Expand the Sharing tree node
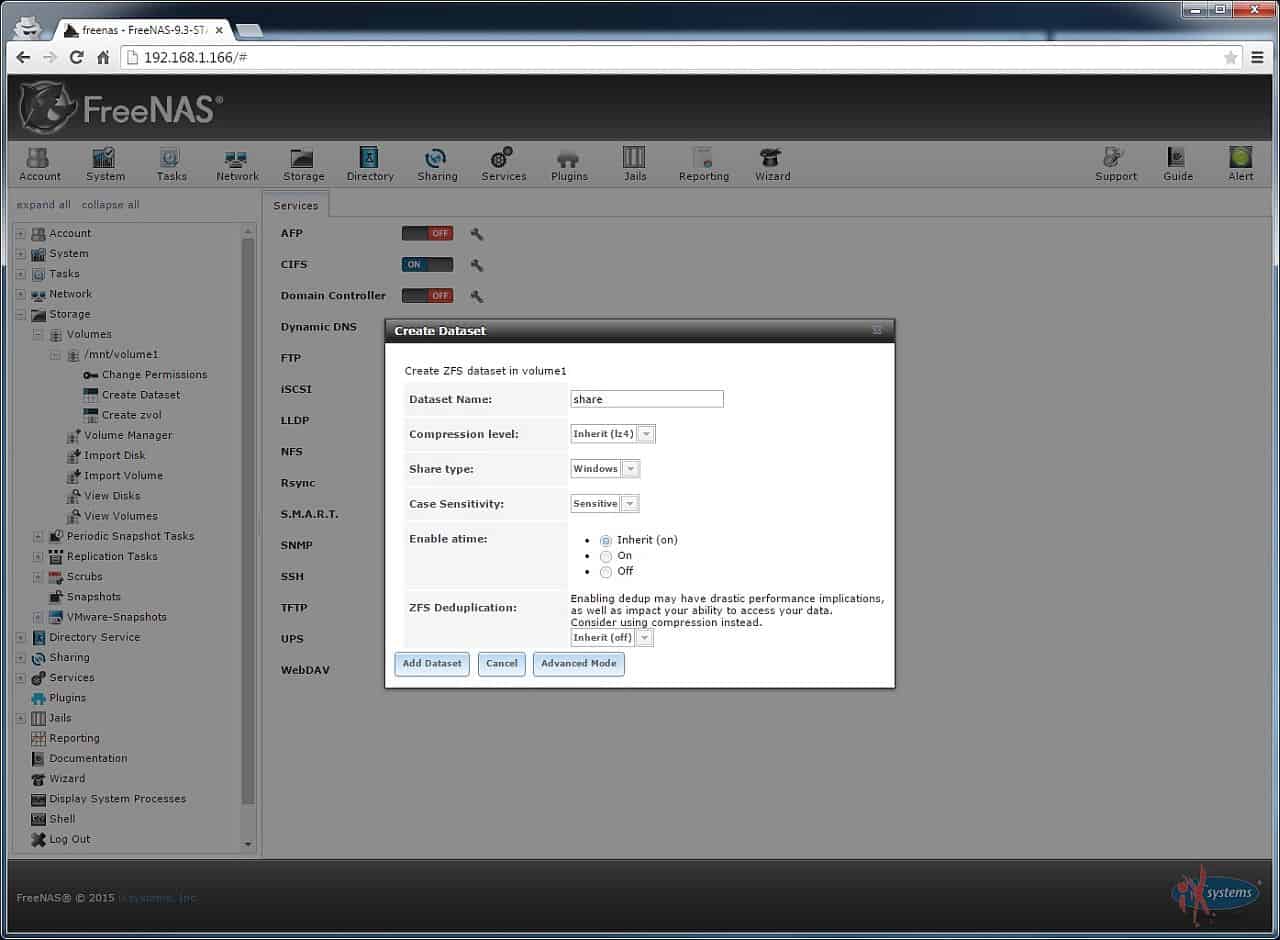 click(21, 658)
